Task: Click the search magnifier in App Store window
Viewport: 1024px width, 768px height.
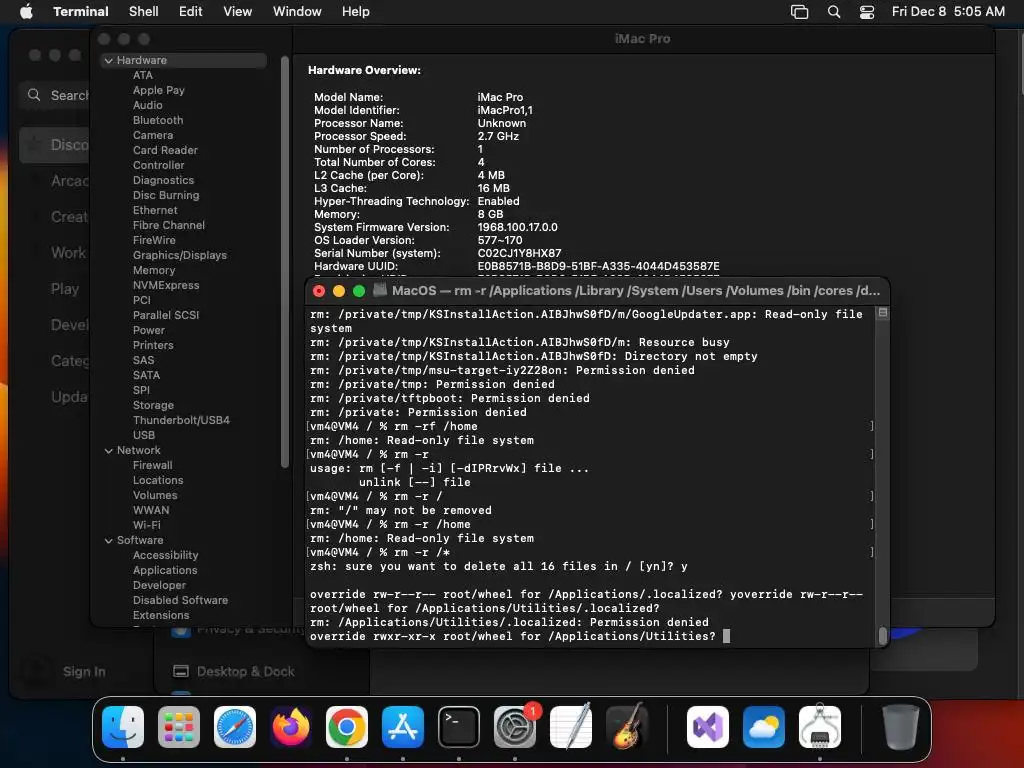Action: click(34, 95)
